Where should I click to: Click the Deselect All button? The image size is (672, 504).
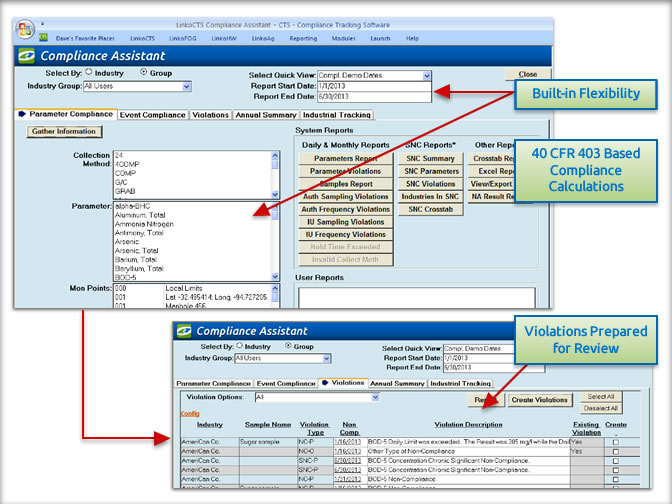pyautogui.click(x=600, y=408)
